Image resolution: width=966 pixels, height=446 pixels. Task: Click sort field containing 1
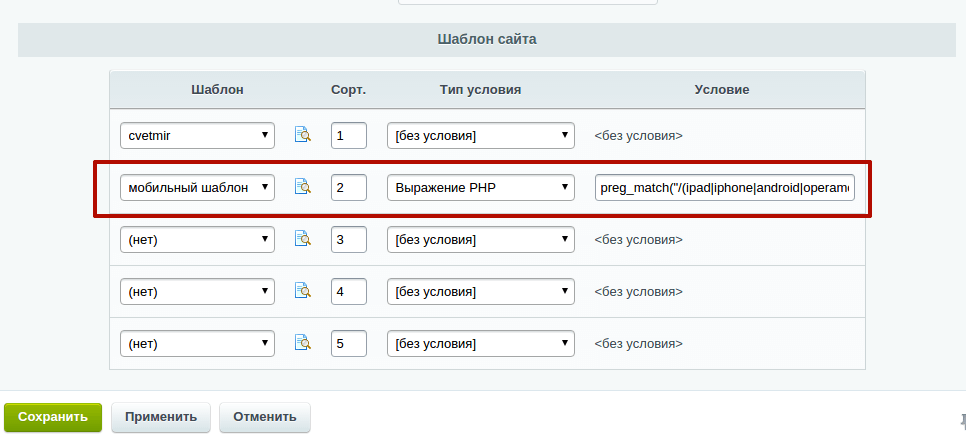tap(348, 135)
